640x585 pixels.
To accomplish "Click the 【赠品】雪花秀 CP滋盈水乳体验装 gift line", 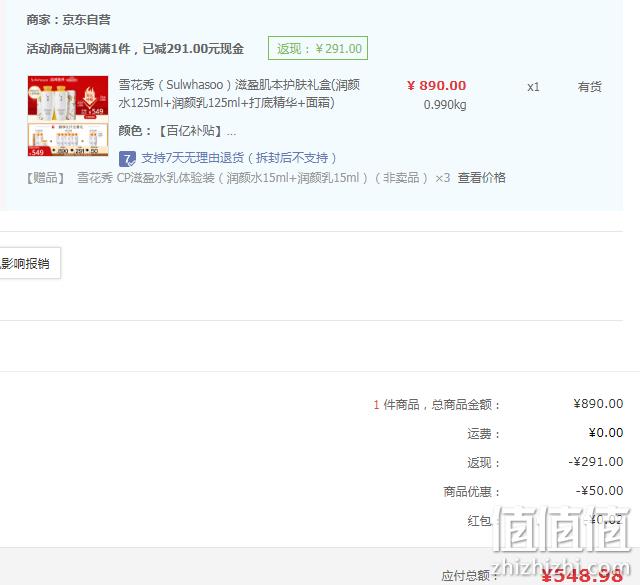I will pos(238,178).
